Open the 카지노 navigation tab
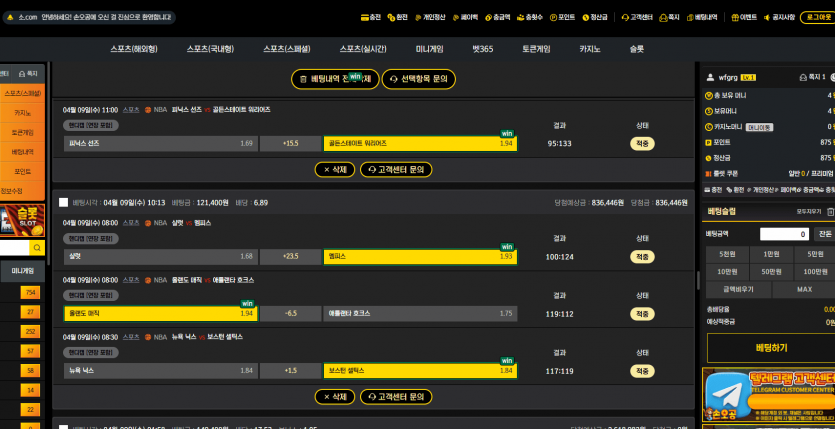 point(589,48)
